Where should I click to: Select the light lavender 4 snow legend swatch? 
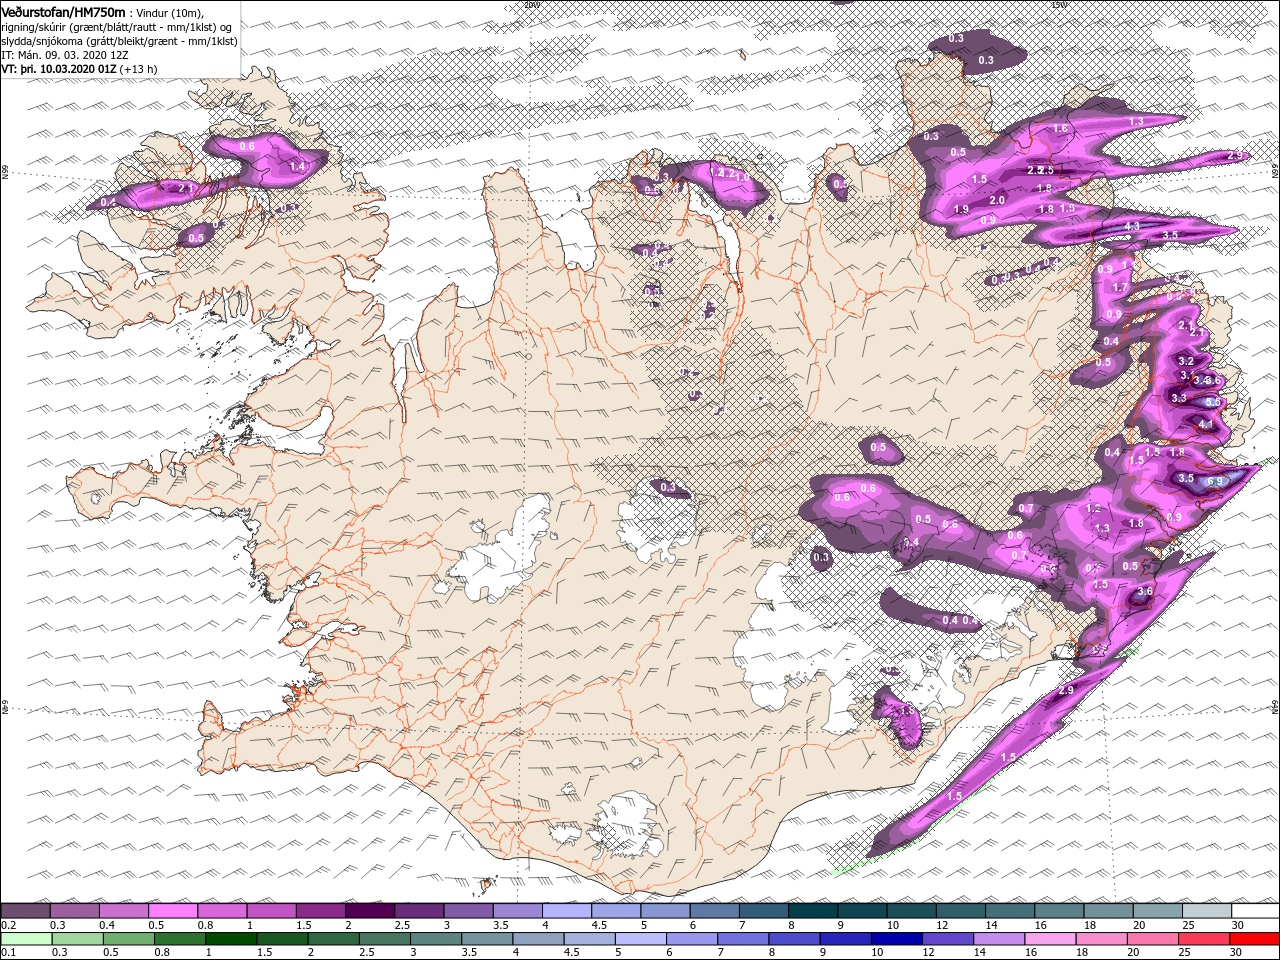click(566, 911)
